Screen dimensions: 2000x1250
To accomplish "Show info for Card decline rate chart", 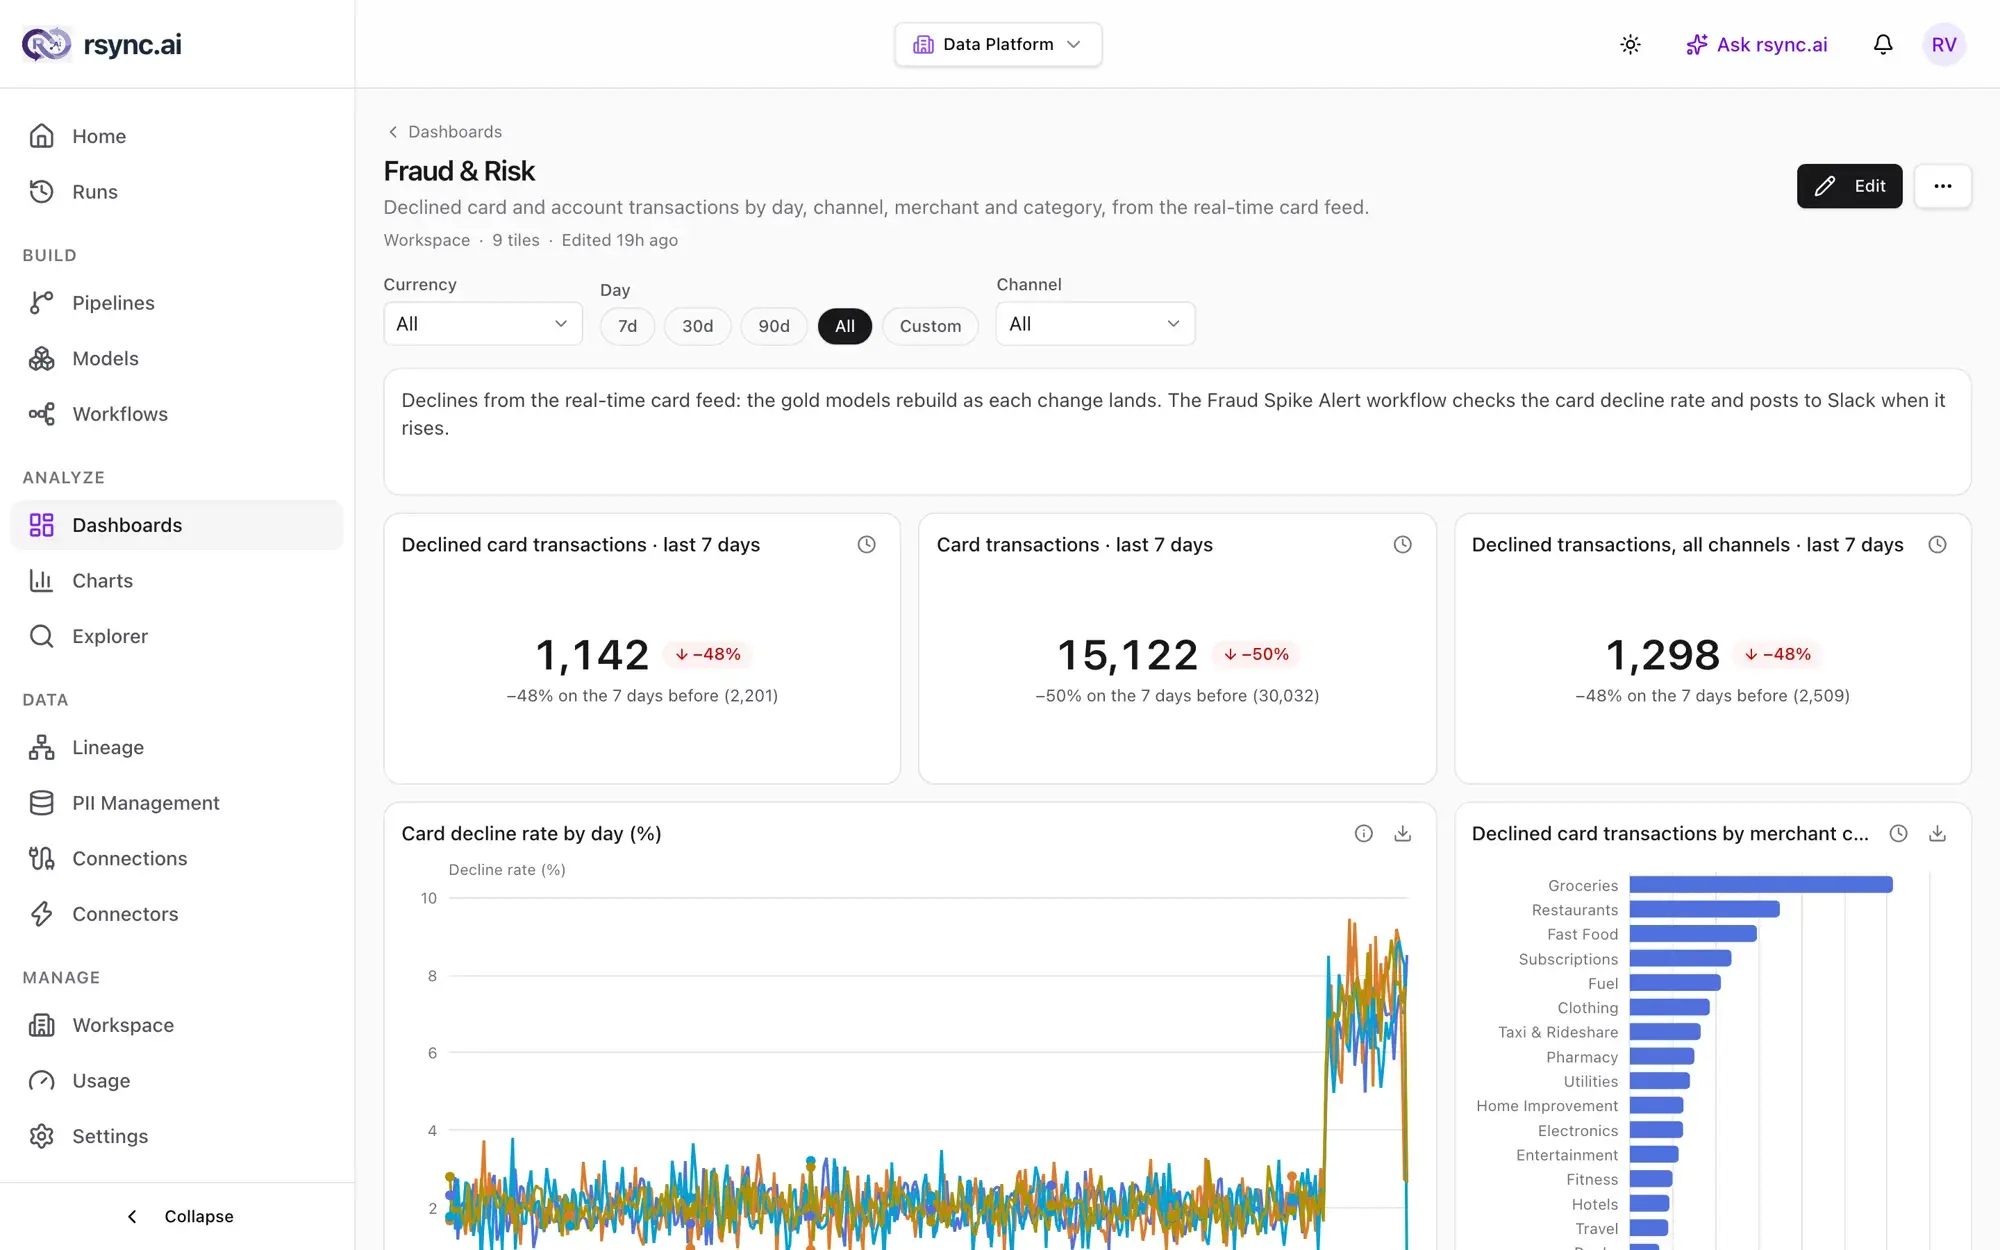I will tap(1363, 834).
